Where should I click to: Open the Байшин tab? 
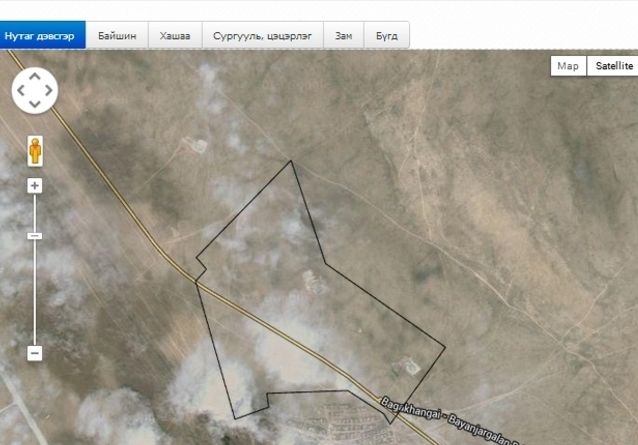117,35
